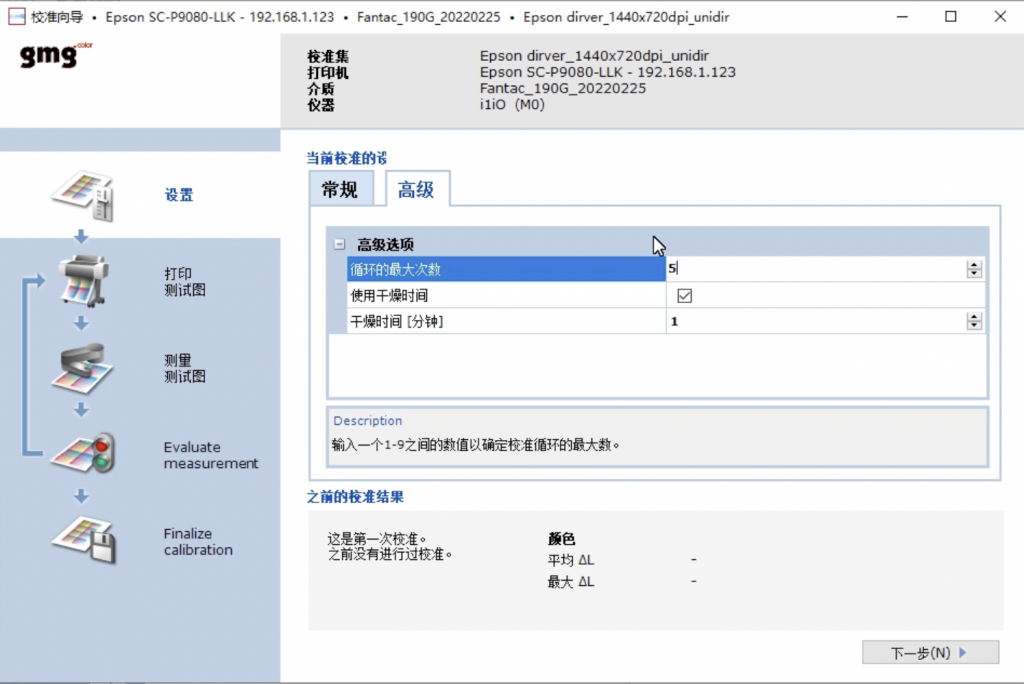
Task: Click the print test chart printer icon
Action: pyautogui.click(x=83, y=280)
